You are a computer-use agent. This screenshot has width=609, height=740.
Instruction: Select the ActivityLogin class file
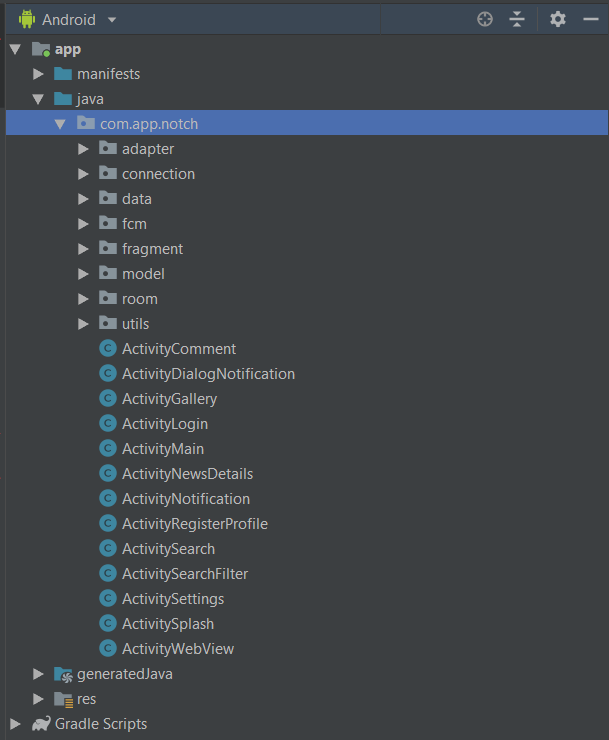pyautogui.click(x=164, y=424)
